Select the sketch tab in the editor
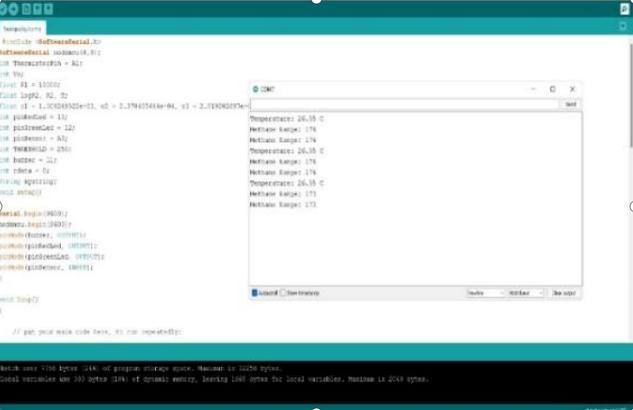The image size is (633, 410). (x=23, y=29)
